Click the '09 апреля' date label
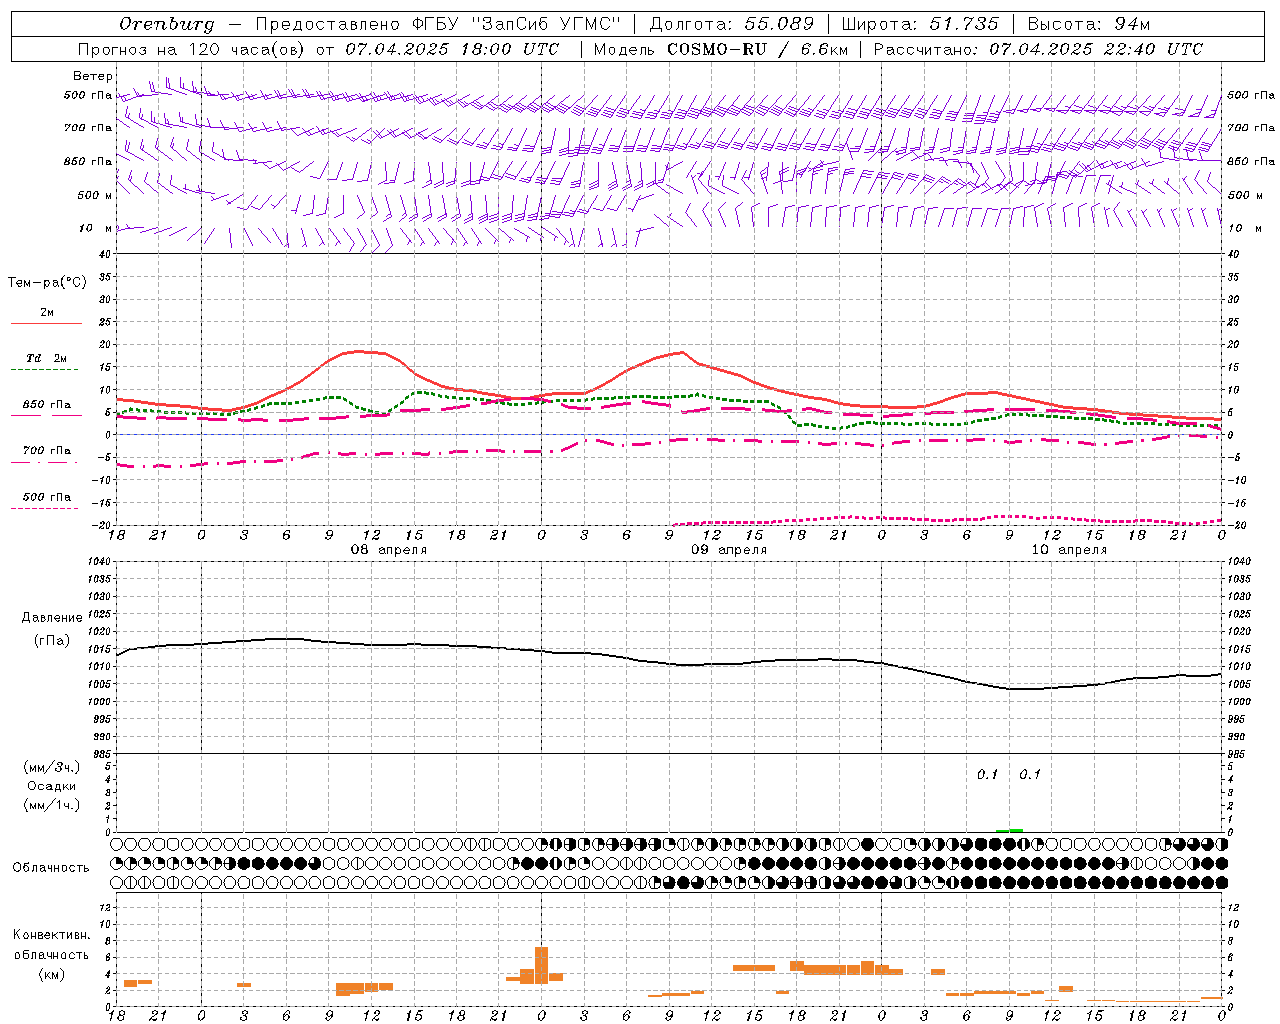 [729, 550]
